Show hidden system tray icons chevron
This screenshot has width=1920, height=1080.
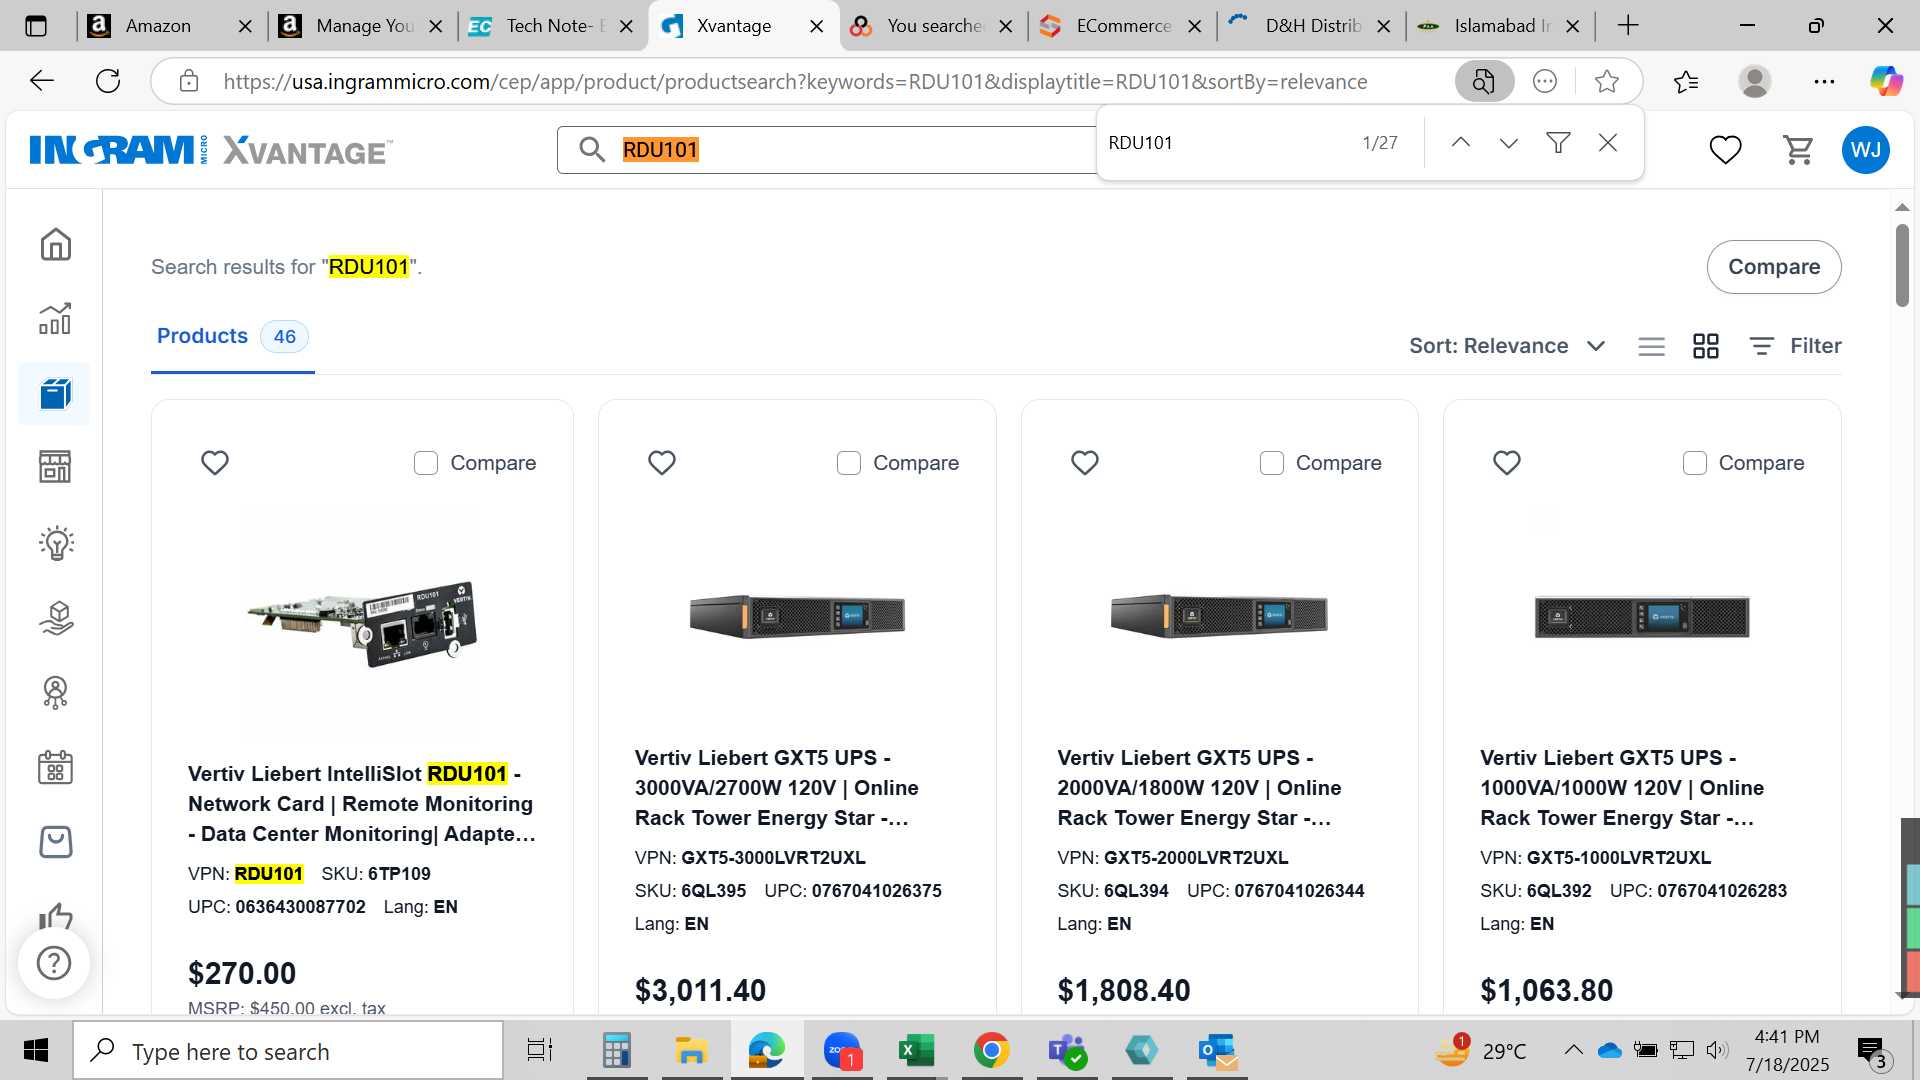1573,1050
